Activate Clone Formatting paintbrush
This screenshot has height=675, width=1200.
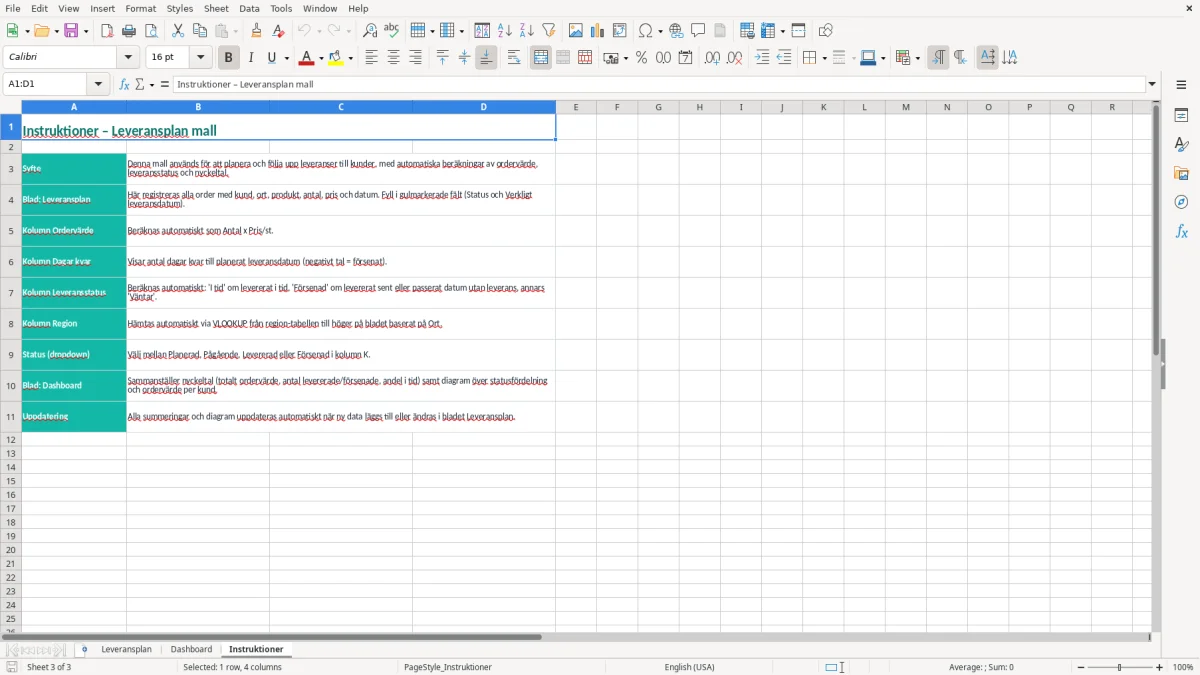tap(257, 31)
